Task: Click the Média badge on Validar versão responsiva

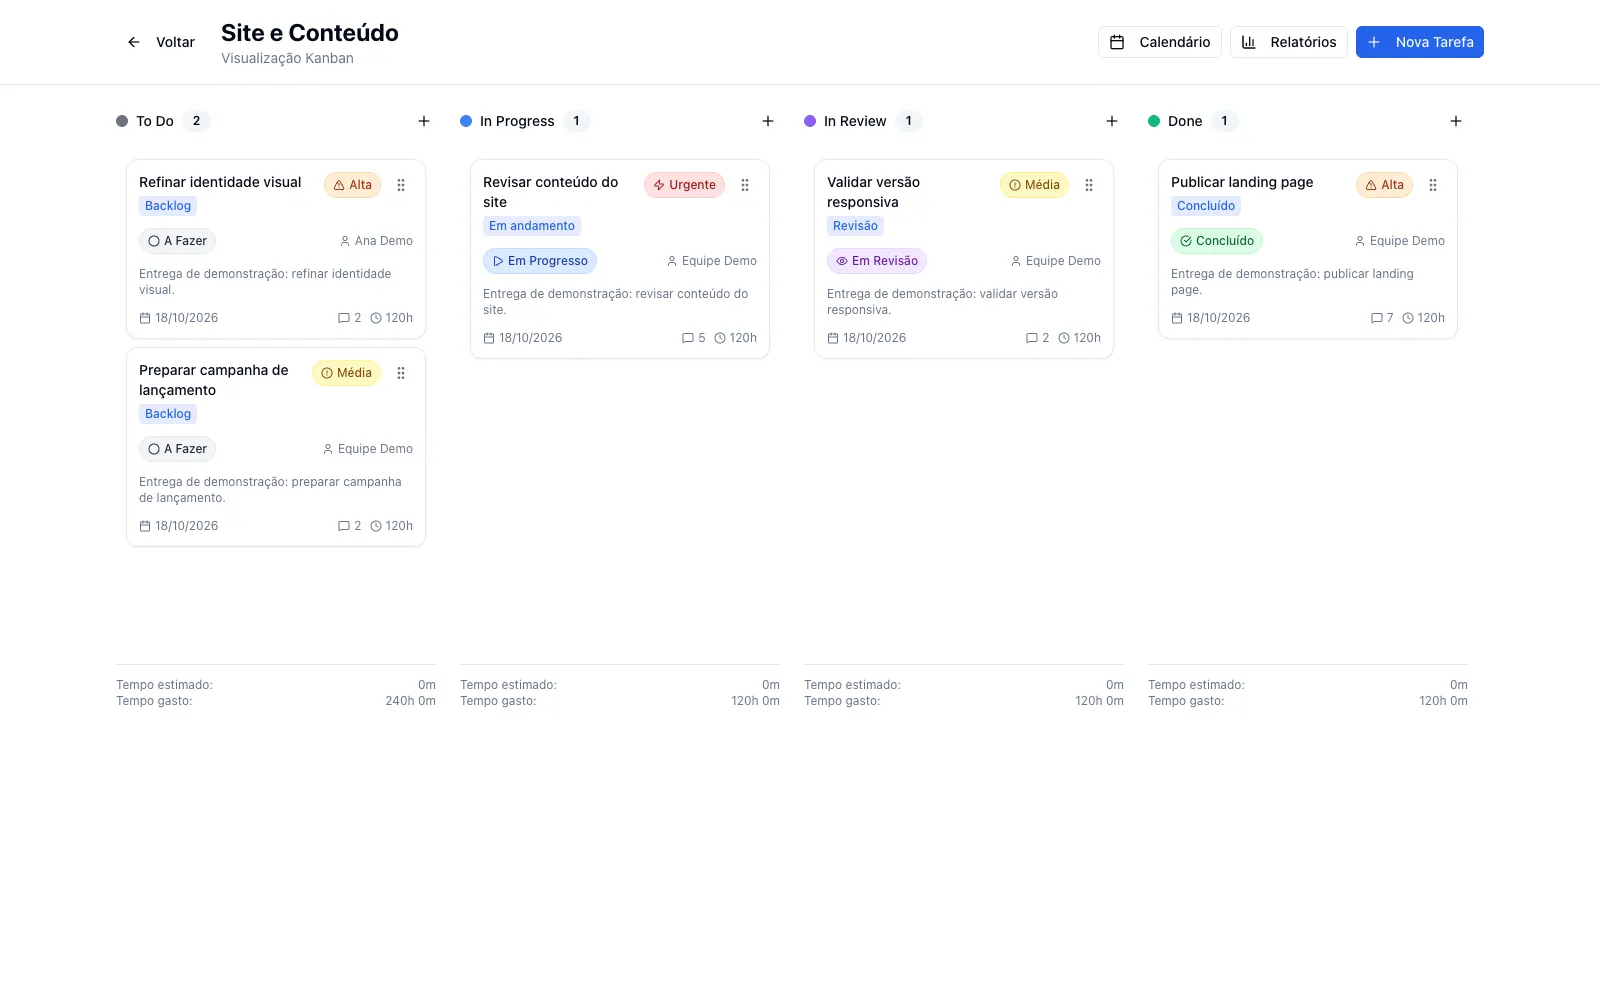Action: pos(1034,185)
